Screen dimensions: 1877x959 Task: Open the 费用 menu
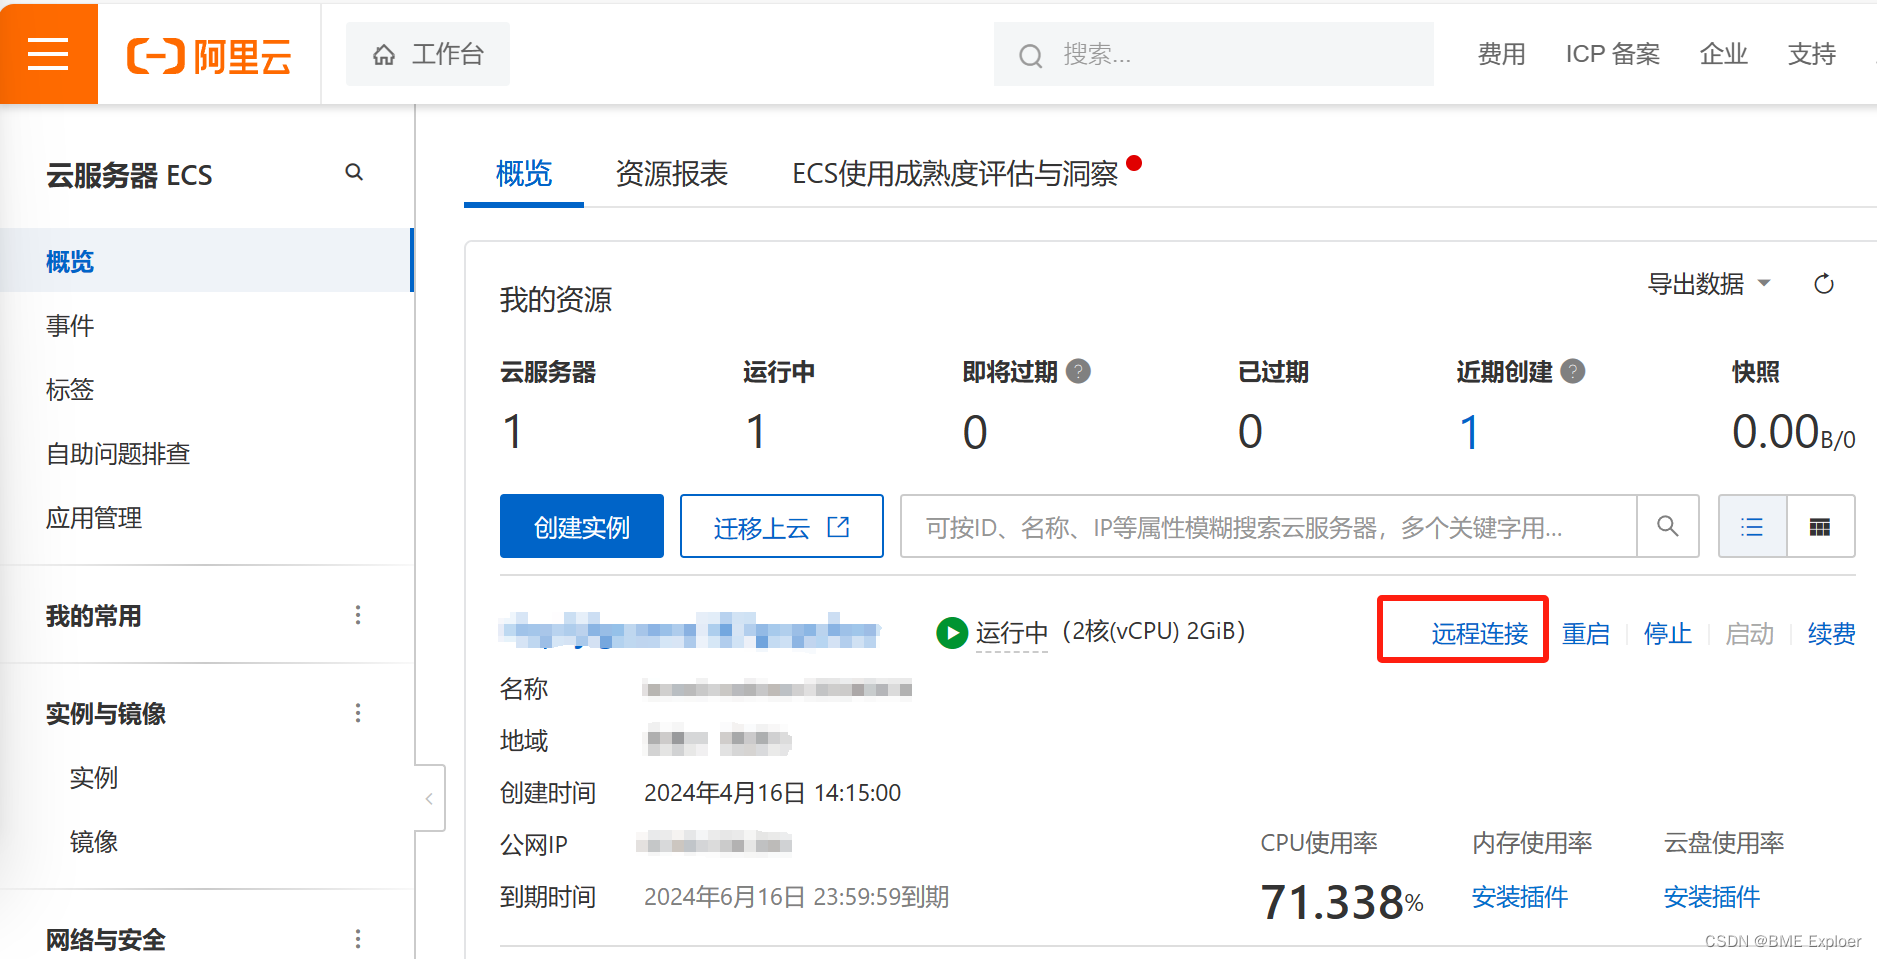pos(1501,54)
